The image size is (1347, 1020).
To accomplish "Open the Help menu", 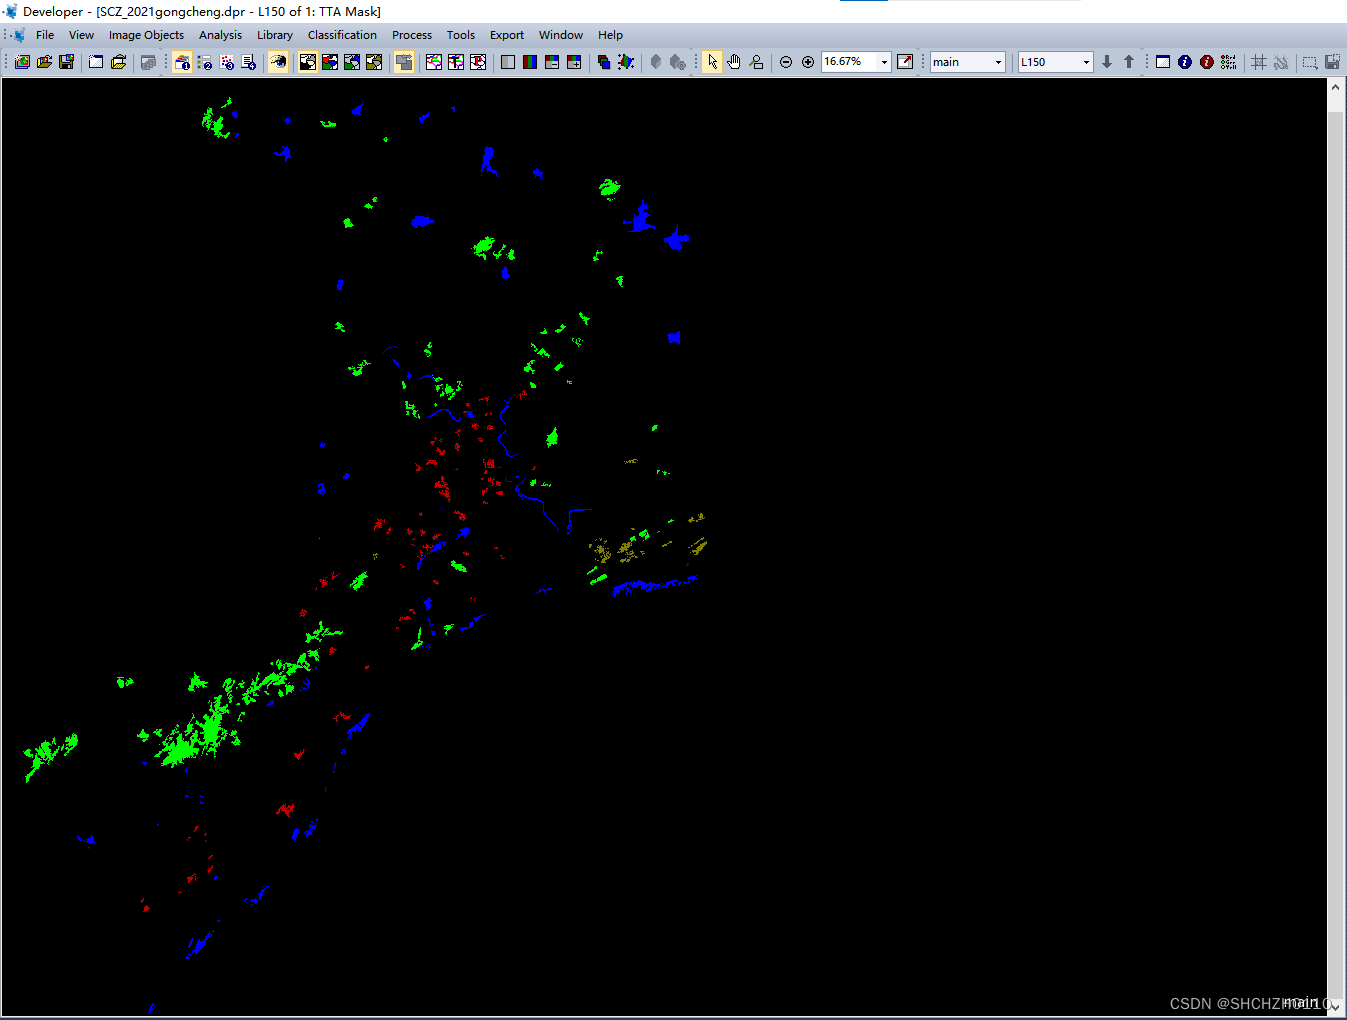I will pos(610,35).
